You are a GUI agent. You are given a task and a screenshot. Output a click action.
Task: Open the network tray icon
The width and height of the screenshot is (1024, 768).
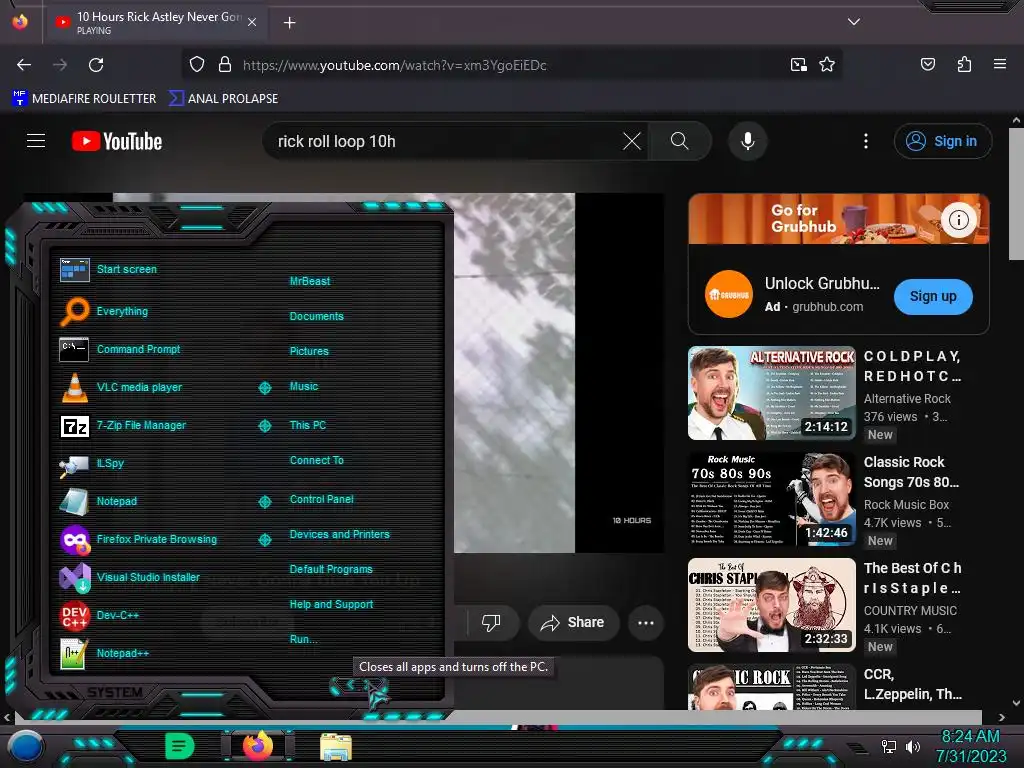[x=888, y=746]
